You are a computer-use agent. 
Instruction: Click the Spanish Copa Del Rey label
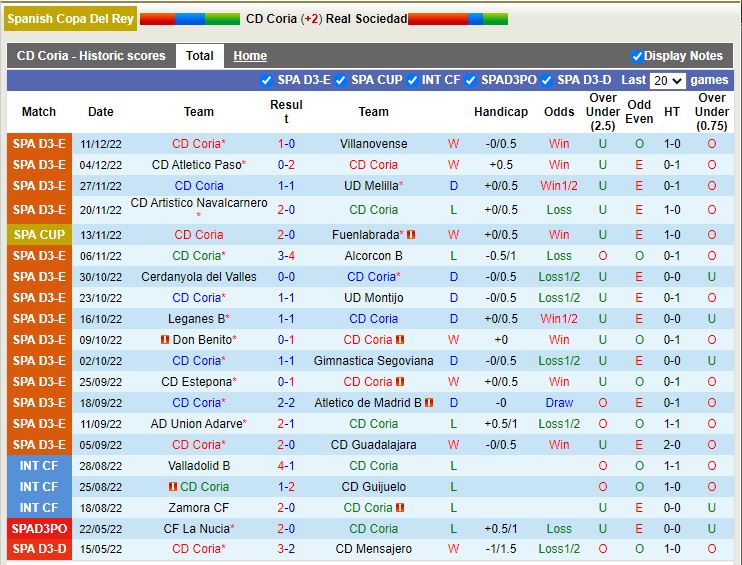(70, 19)
